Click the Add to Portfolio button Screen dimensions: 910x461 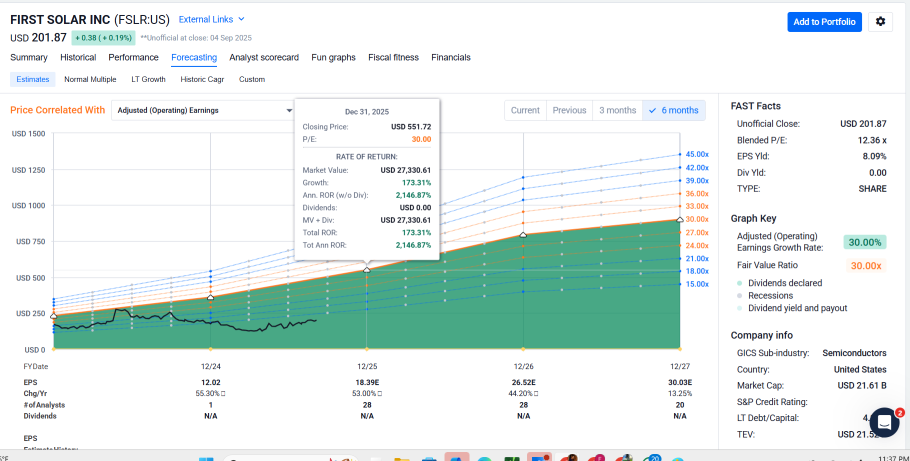[824, 22]
